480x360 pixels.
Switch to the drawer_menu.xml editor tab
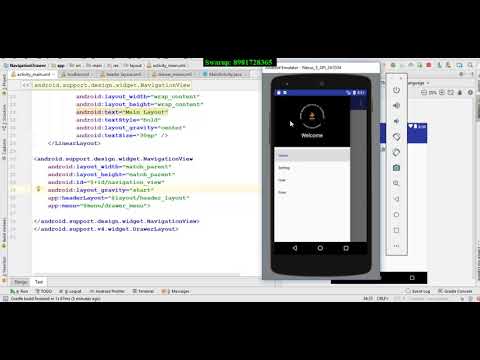tap(174, 74)
